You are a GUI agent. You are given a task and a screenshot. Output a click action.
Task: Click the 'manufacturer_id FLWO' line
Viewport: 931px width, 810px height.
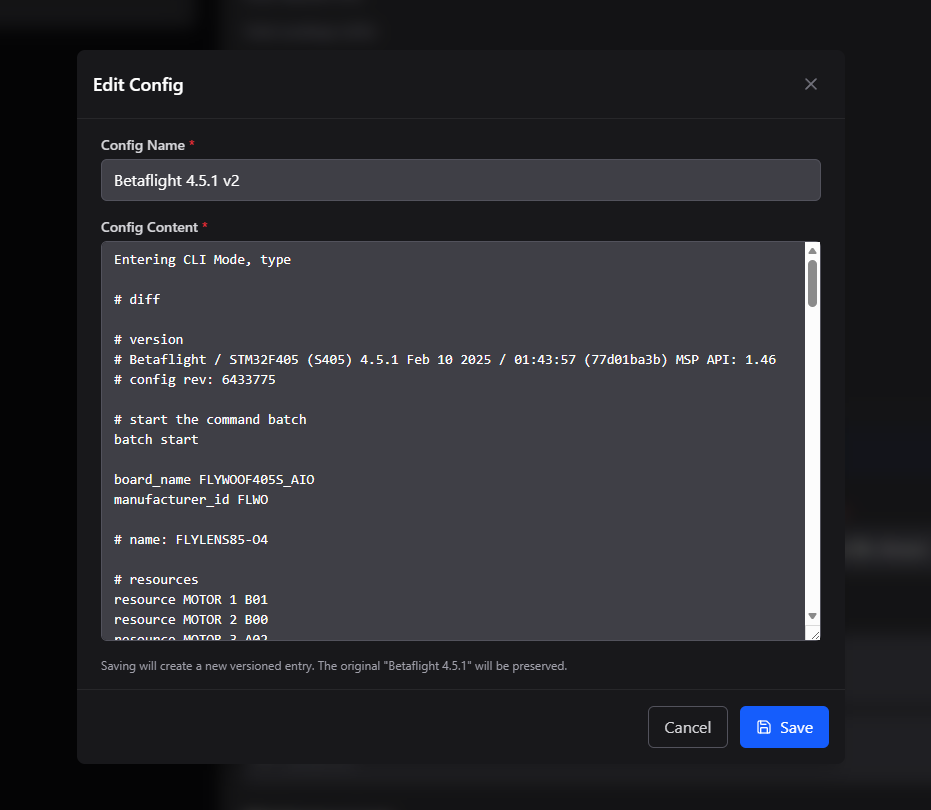click(x=191, y=499)
